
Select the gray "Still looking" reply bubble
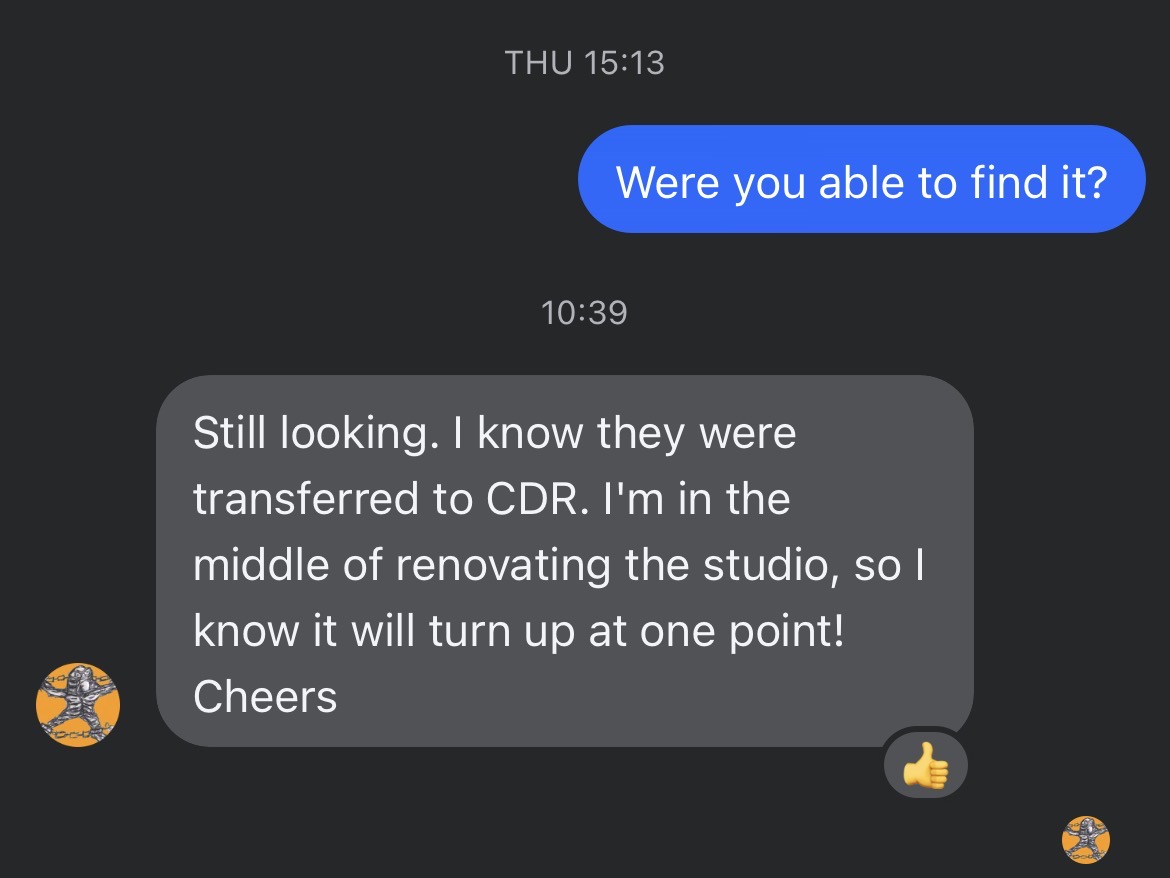(565, 561)
